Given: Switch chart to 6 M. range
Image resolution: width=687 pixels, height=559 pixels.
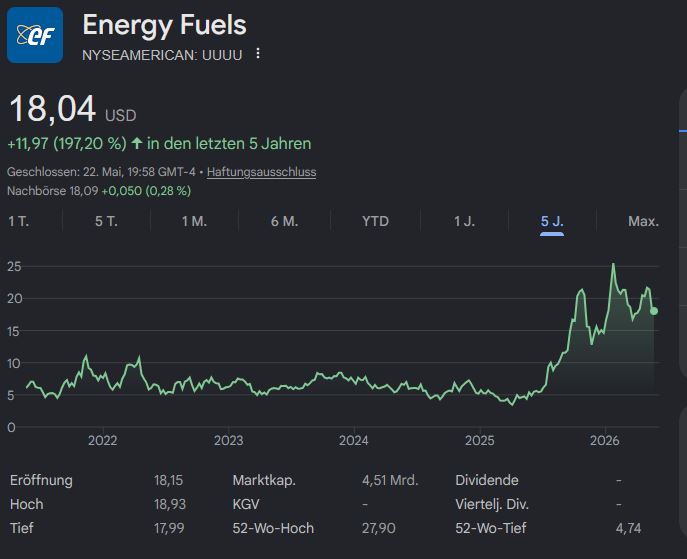Looking at the screenshot, I should pos(284,221).
